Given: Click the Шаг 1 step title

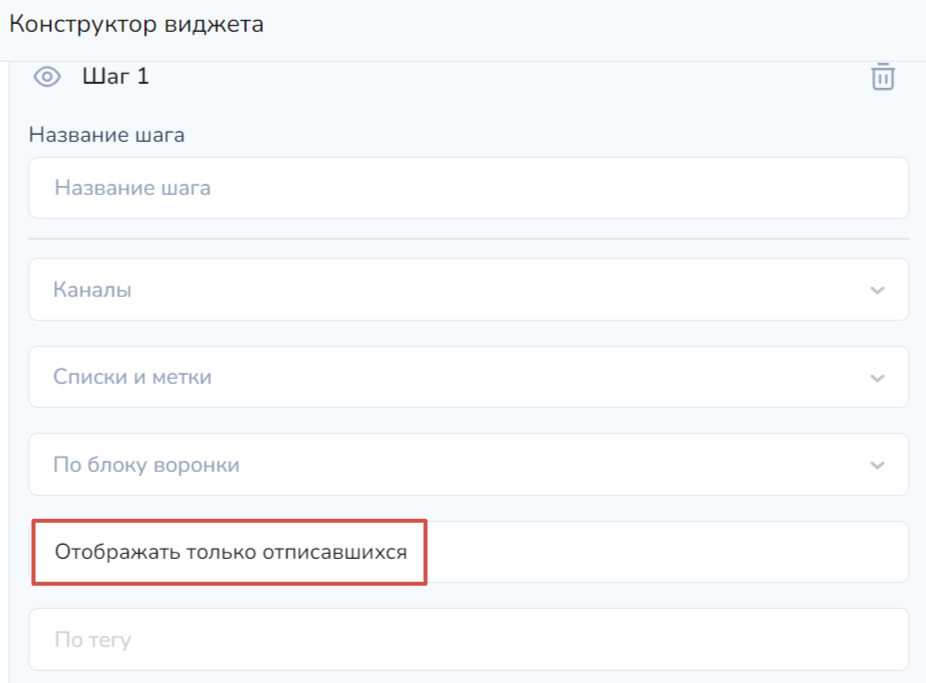Looking at the screenshot, I should 115,77.
